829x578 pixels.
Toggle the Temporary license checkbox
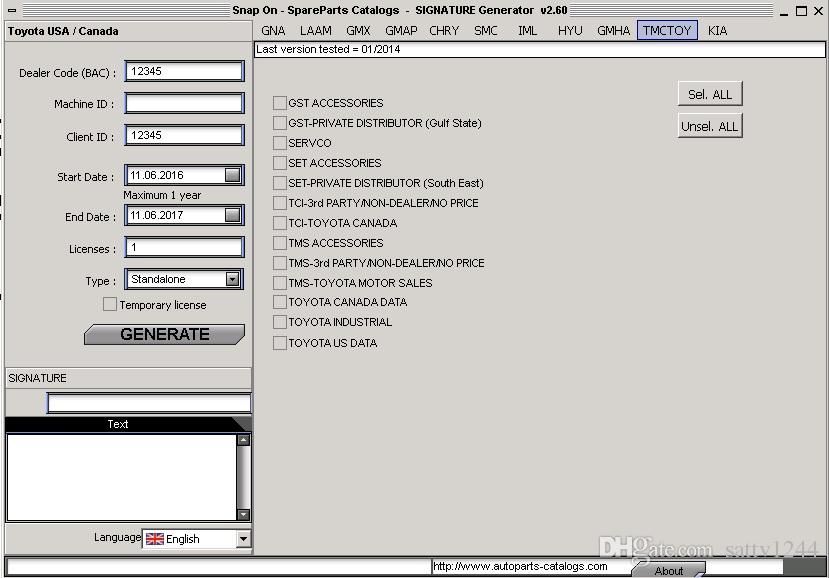point(110,304)
